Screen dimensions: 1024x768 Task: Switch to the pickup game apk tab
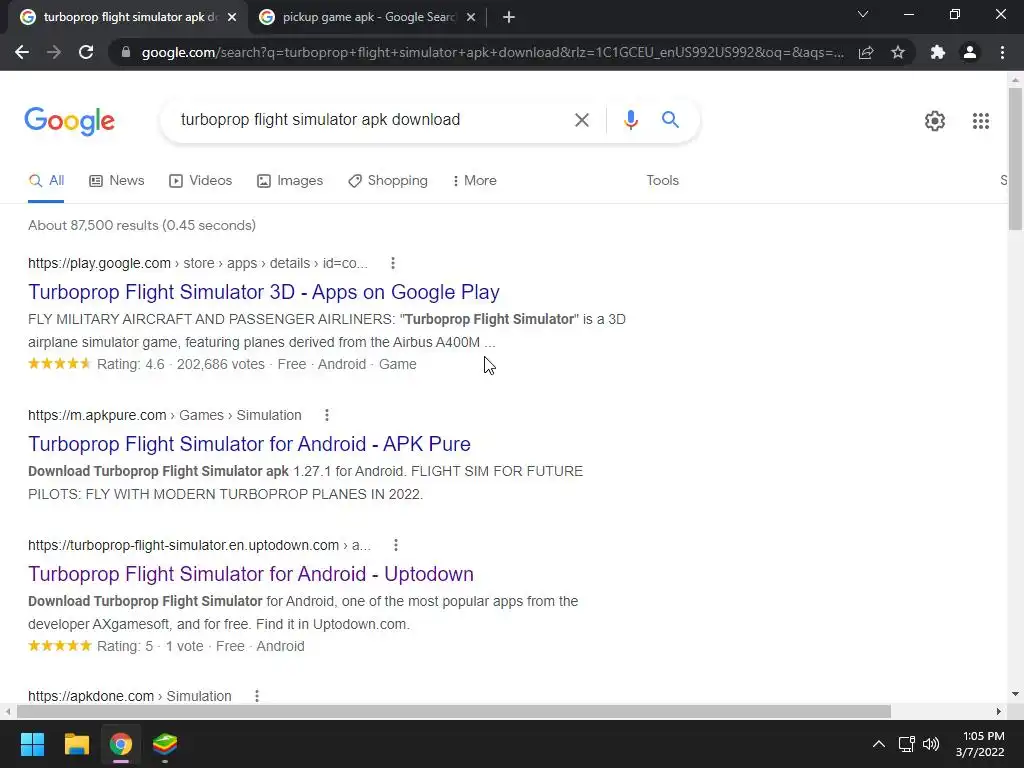(366, 17)
